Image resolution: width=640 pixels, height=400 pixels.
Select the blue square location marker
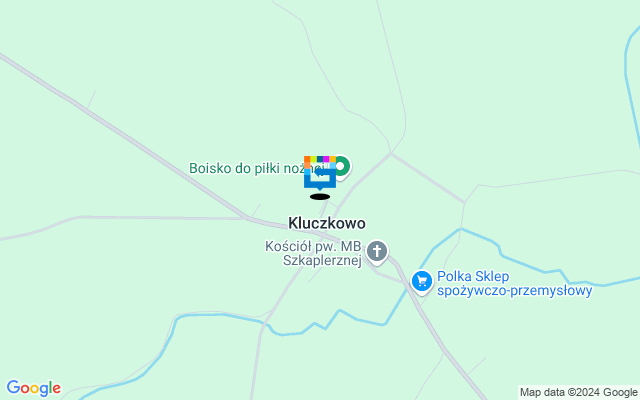(320, 173)
